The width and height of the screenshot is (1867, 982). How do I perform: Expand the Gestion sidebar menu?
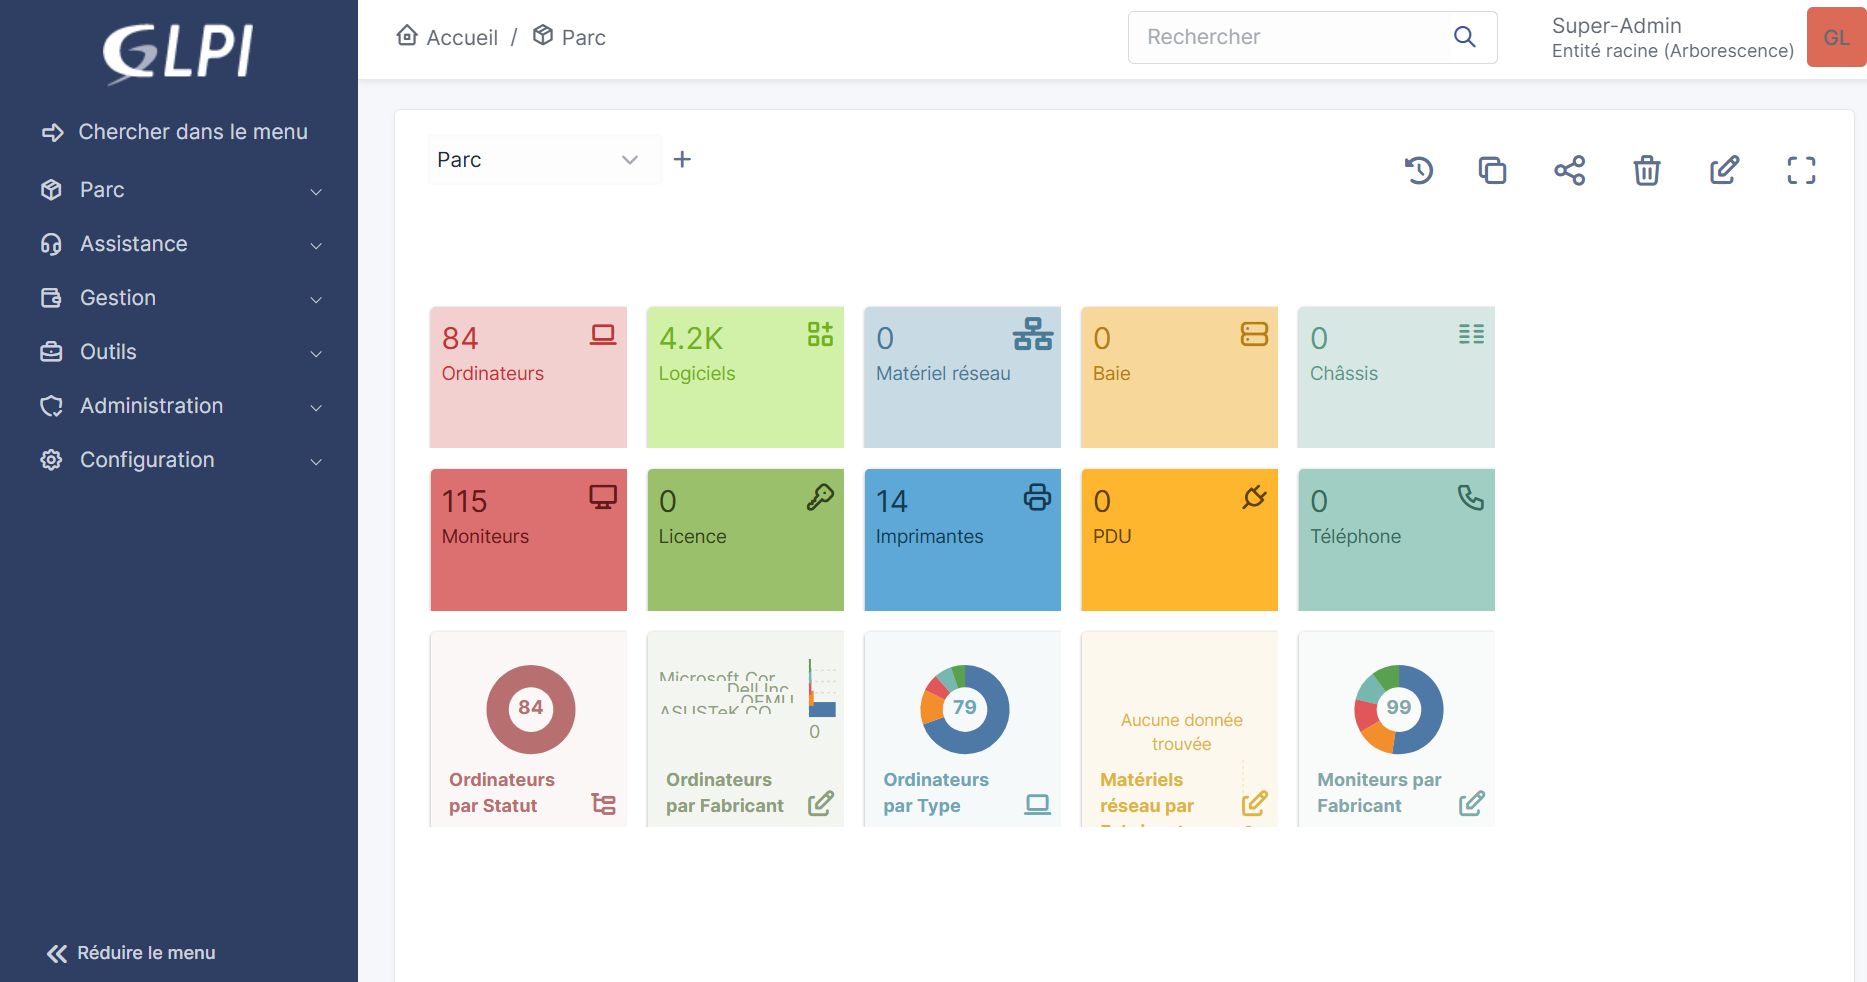(180, 298)
